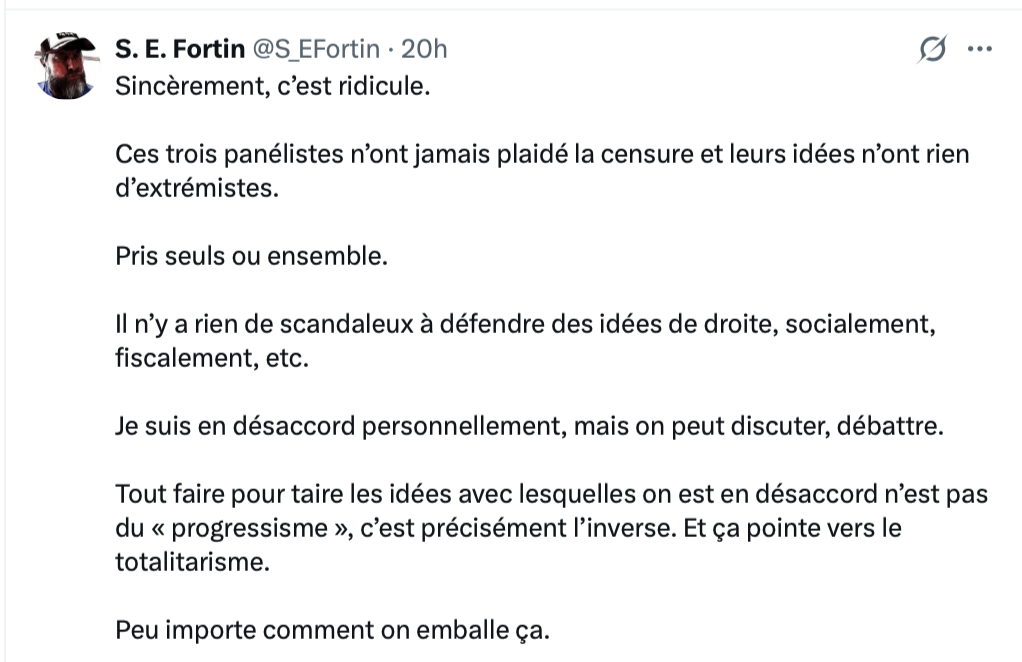Open the post via the 20h timestamp
Screen dimensions: 1022x662
[424, 49]
